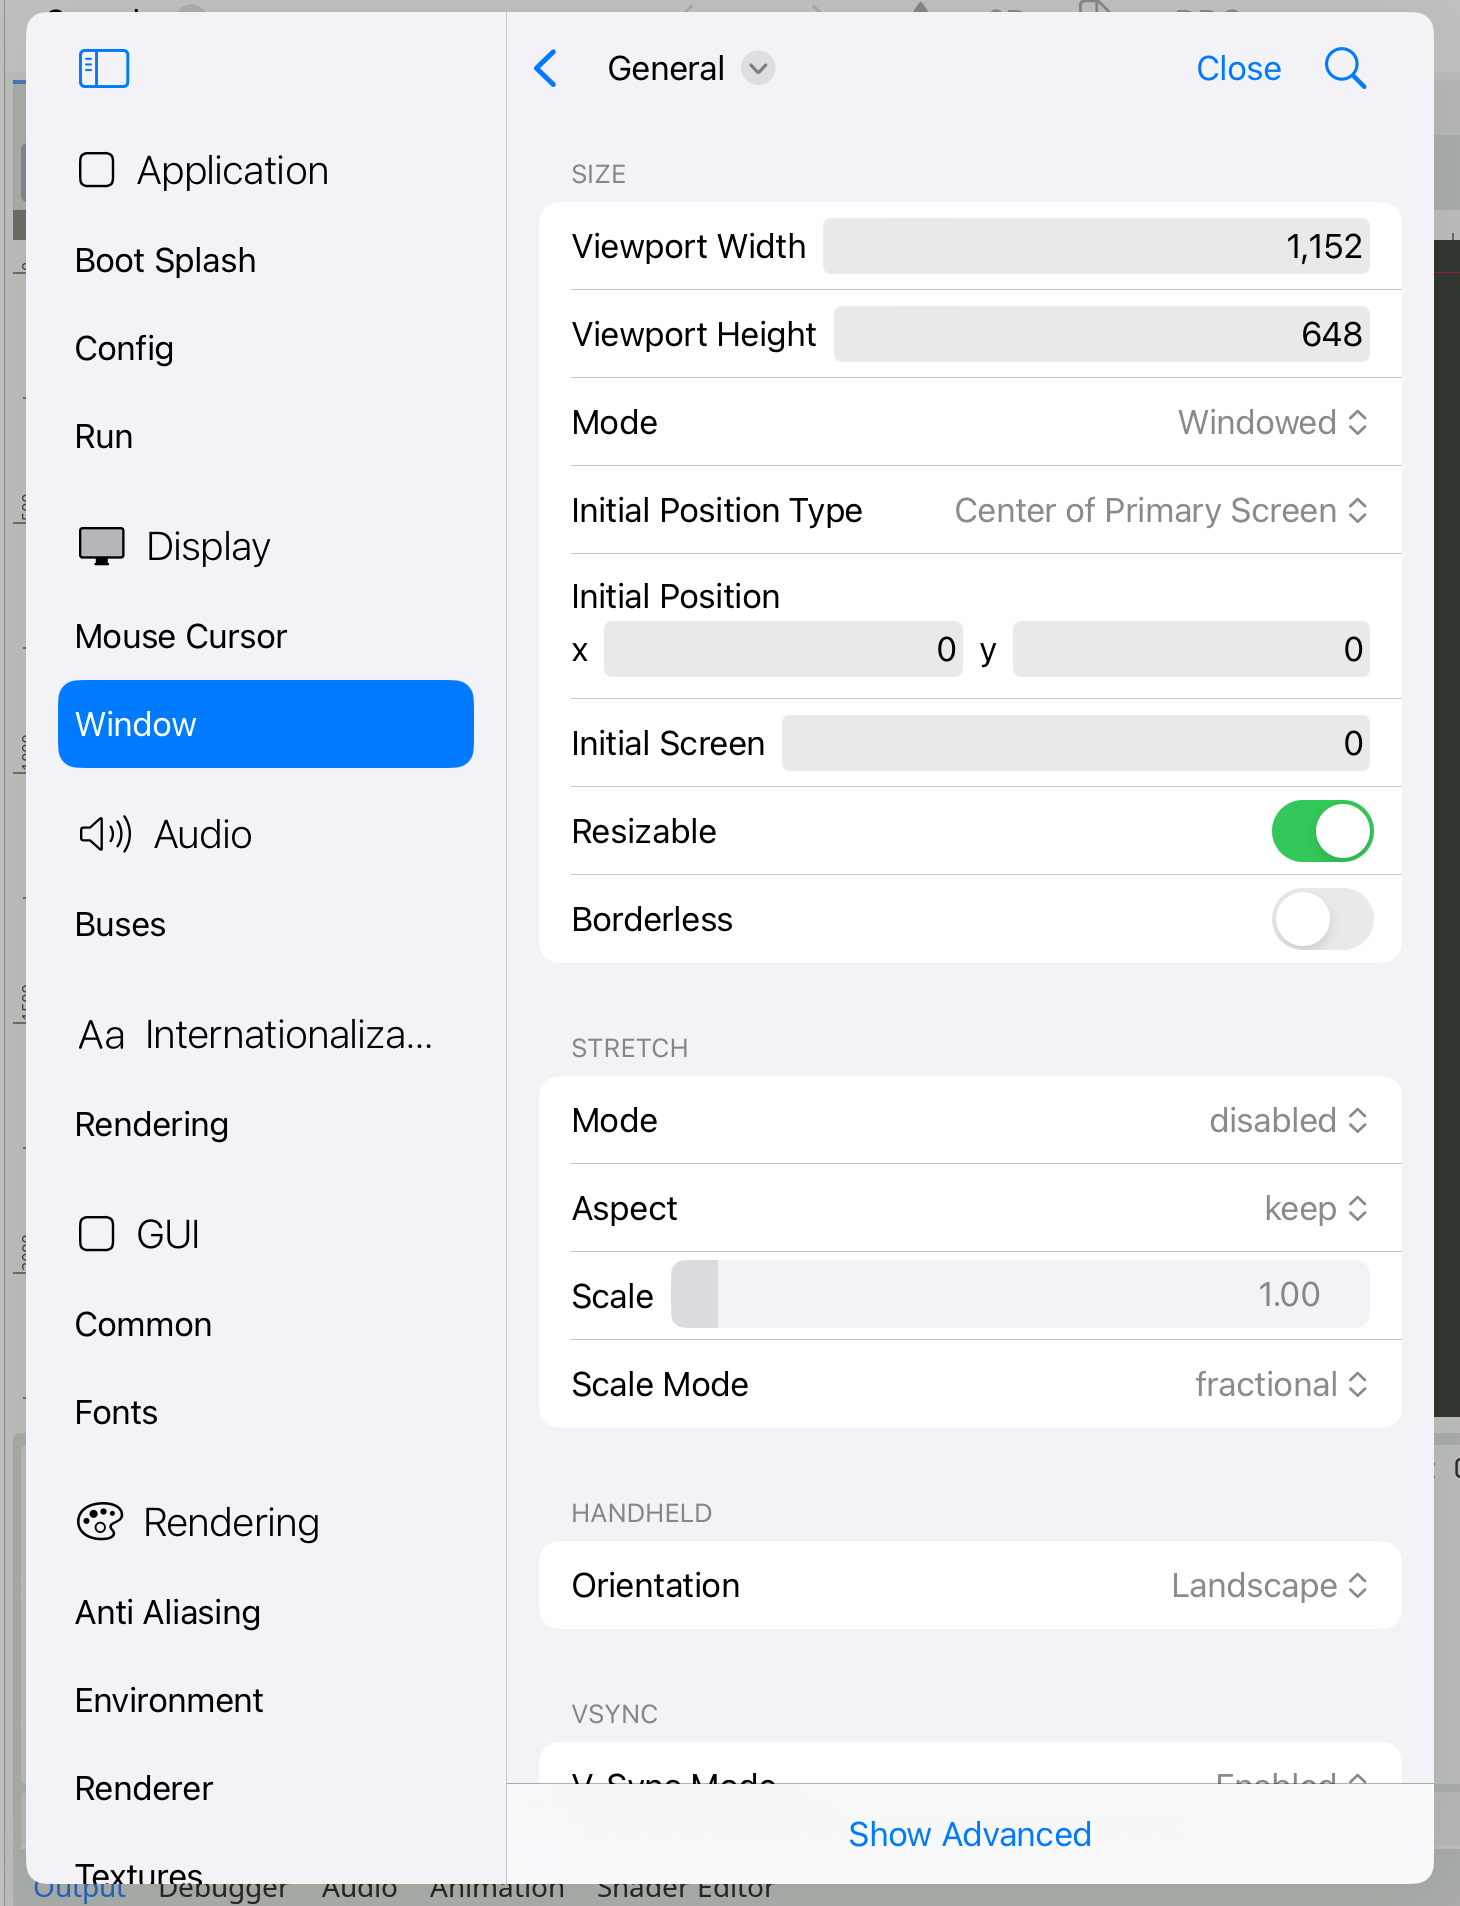This screenshot has width=1460, height=1906.
Task: Select the Application section icon
Action: point(97,170)
